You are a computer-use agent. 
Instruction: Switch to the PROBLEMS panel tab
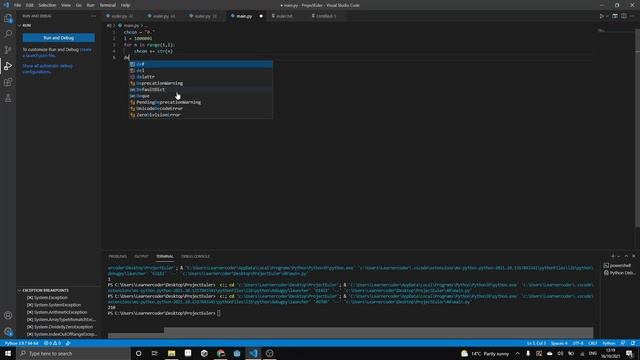coord(118,256)
